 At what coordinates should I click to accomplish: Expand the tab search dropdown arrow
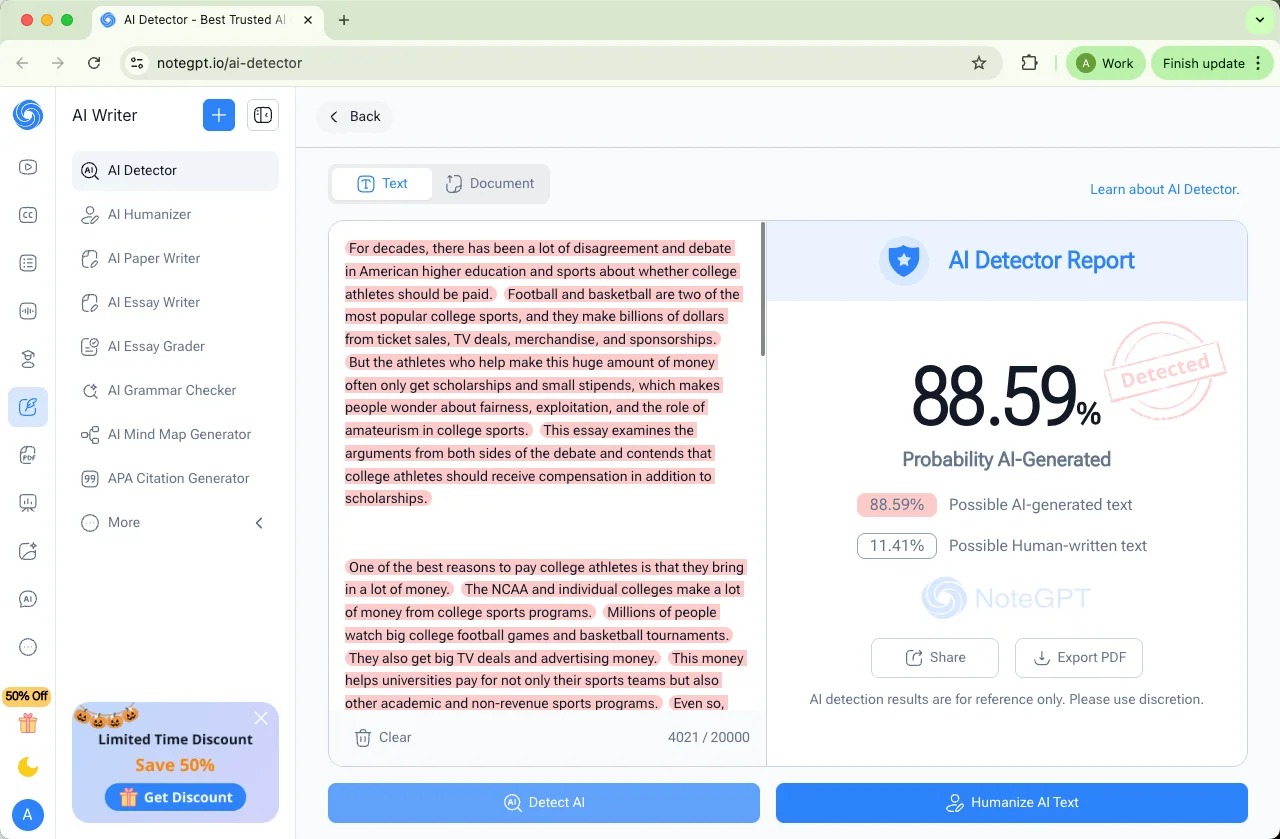coord(1258,20)
